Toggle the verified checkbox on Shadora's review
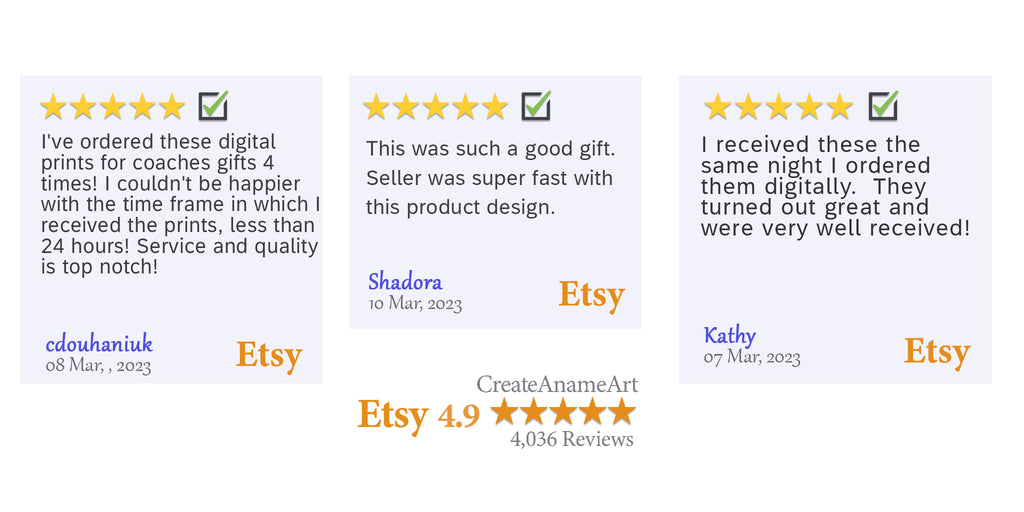Image resolution: width=1024 pixels, height=512 pixels. click(537, 105)
